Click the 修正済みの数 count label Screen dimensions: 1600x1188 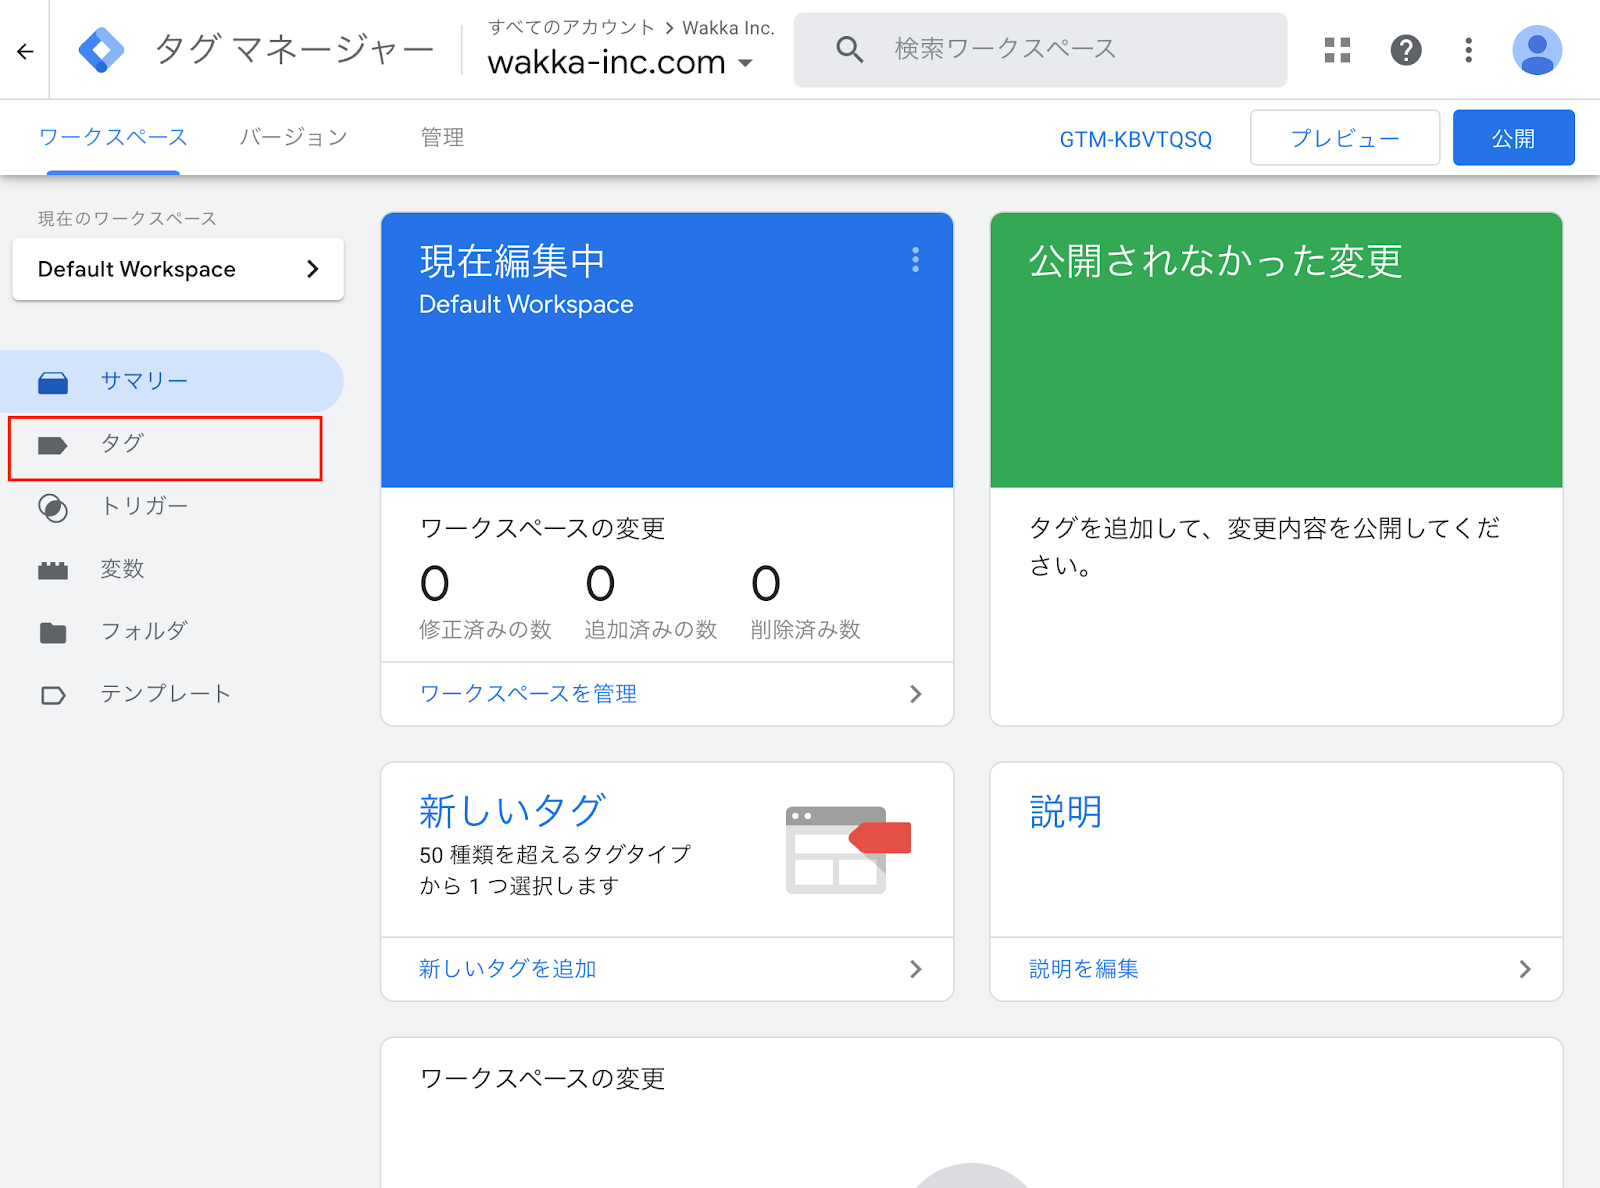pos(485,630)
